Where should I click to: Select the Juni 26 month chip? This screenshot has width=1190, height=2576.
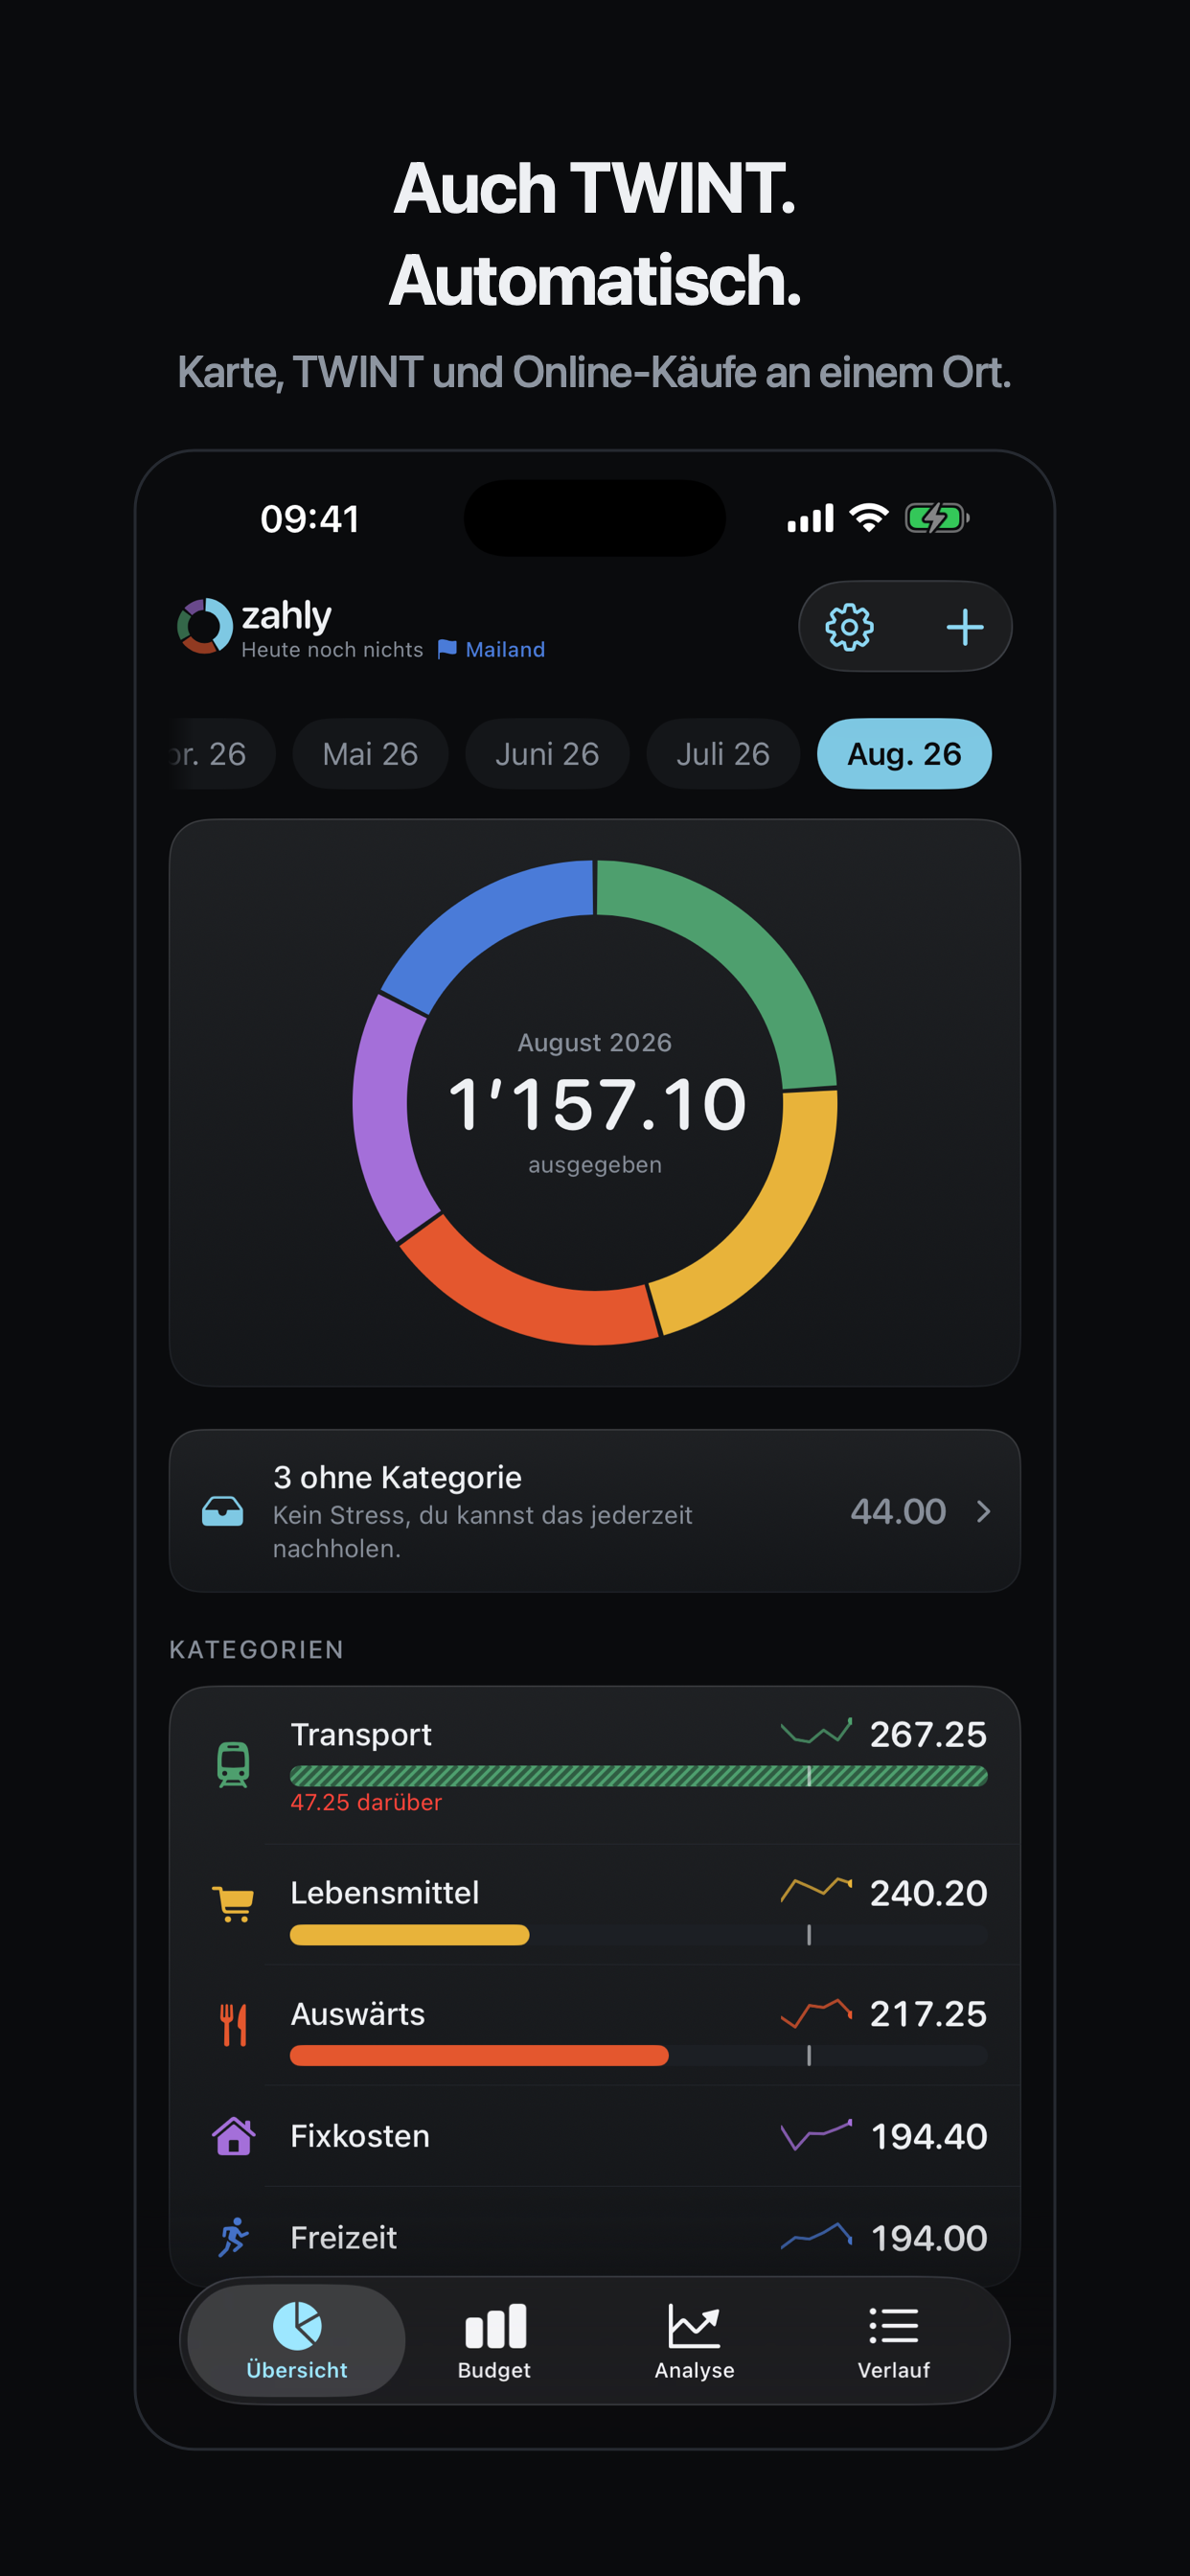coord(547,754)
